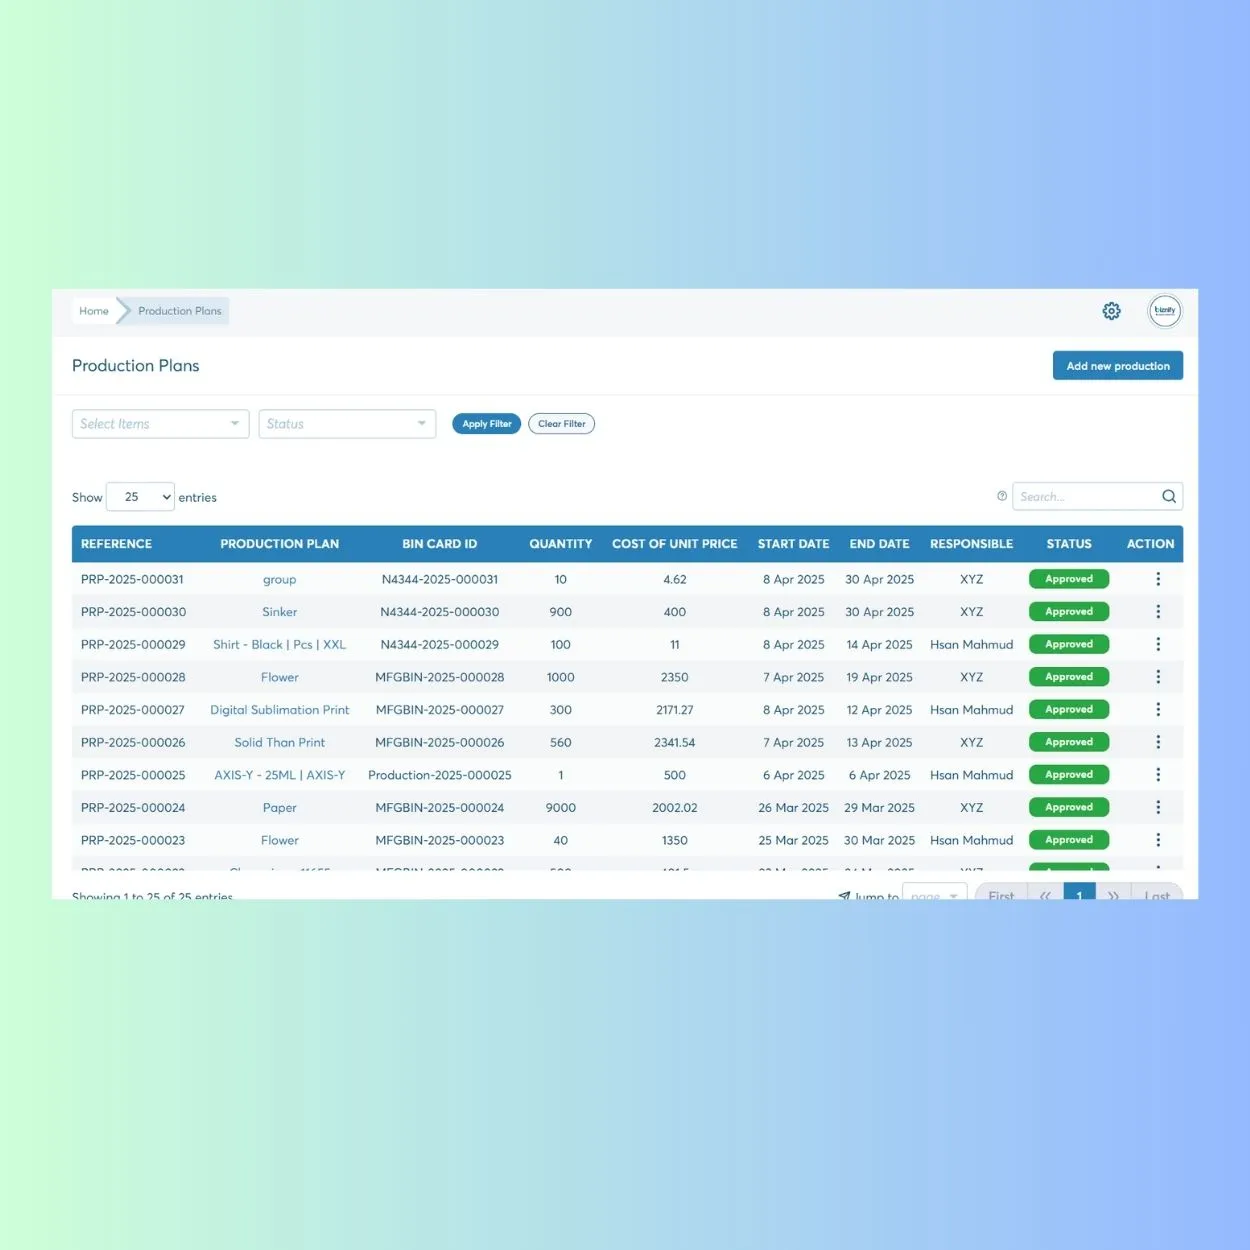This screenshot has height=1250, width=1250.
Task: Click Add new production button
Action: (1117, 366)
